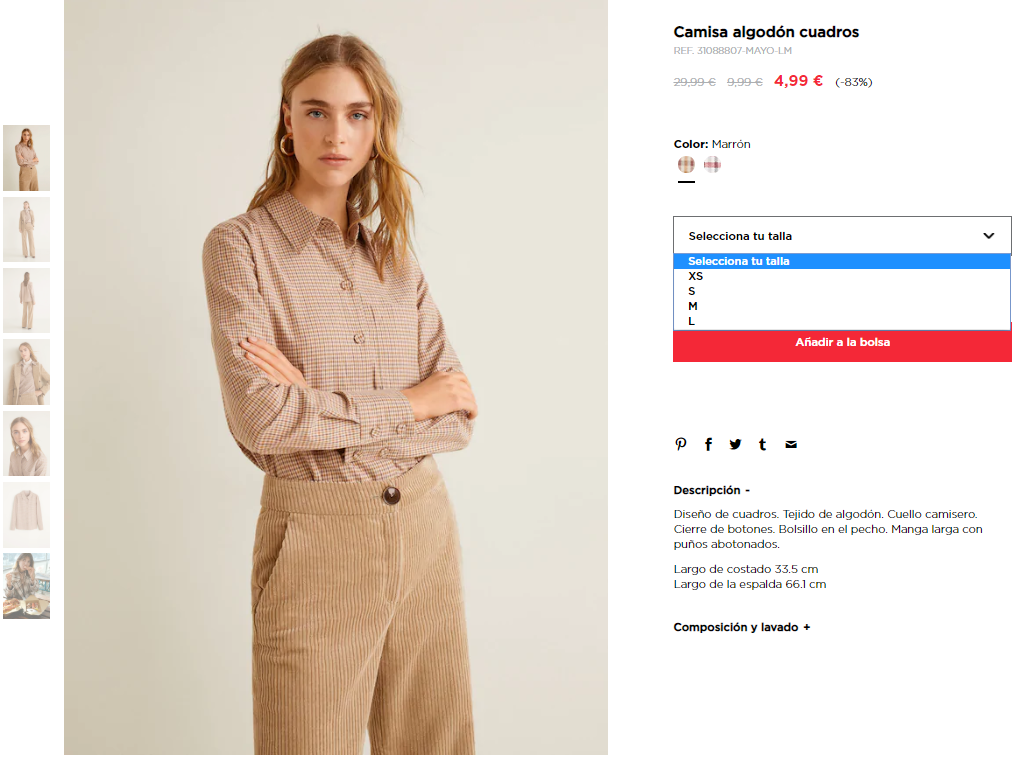Add item with Añadir a la bolsa
The height and width of the screenshot is (758, 1019).
842,345
